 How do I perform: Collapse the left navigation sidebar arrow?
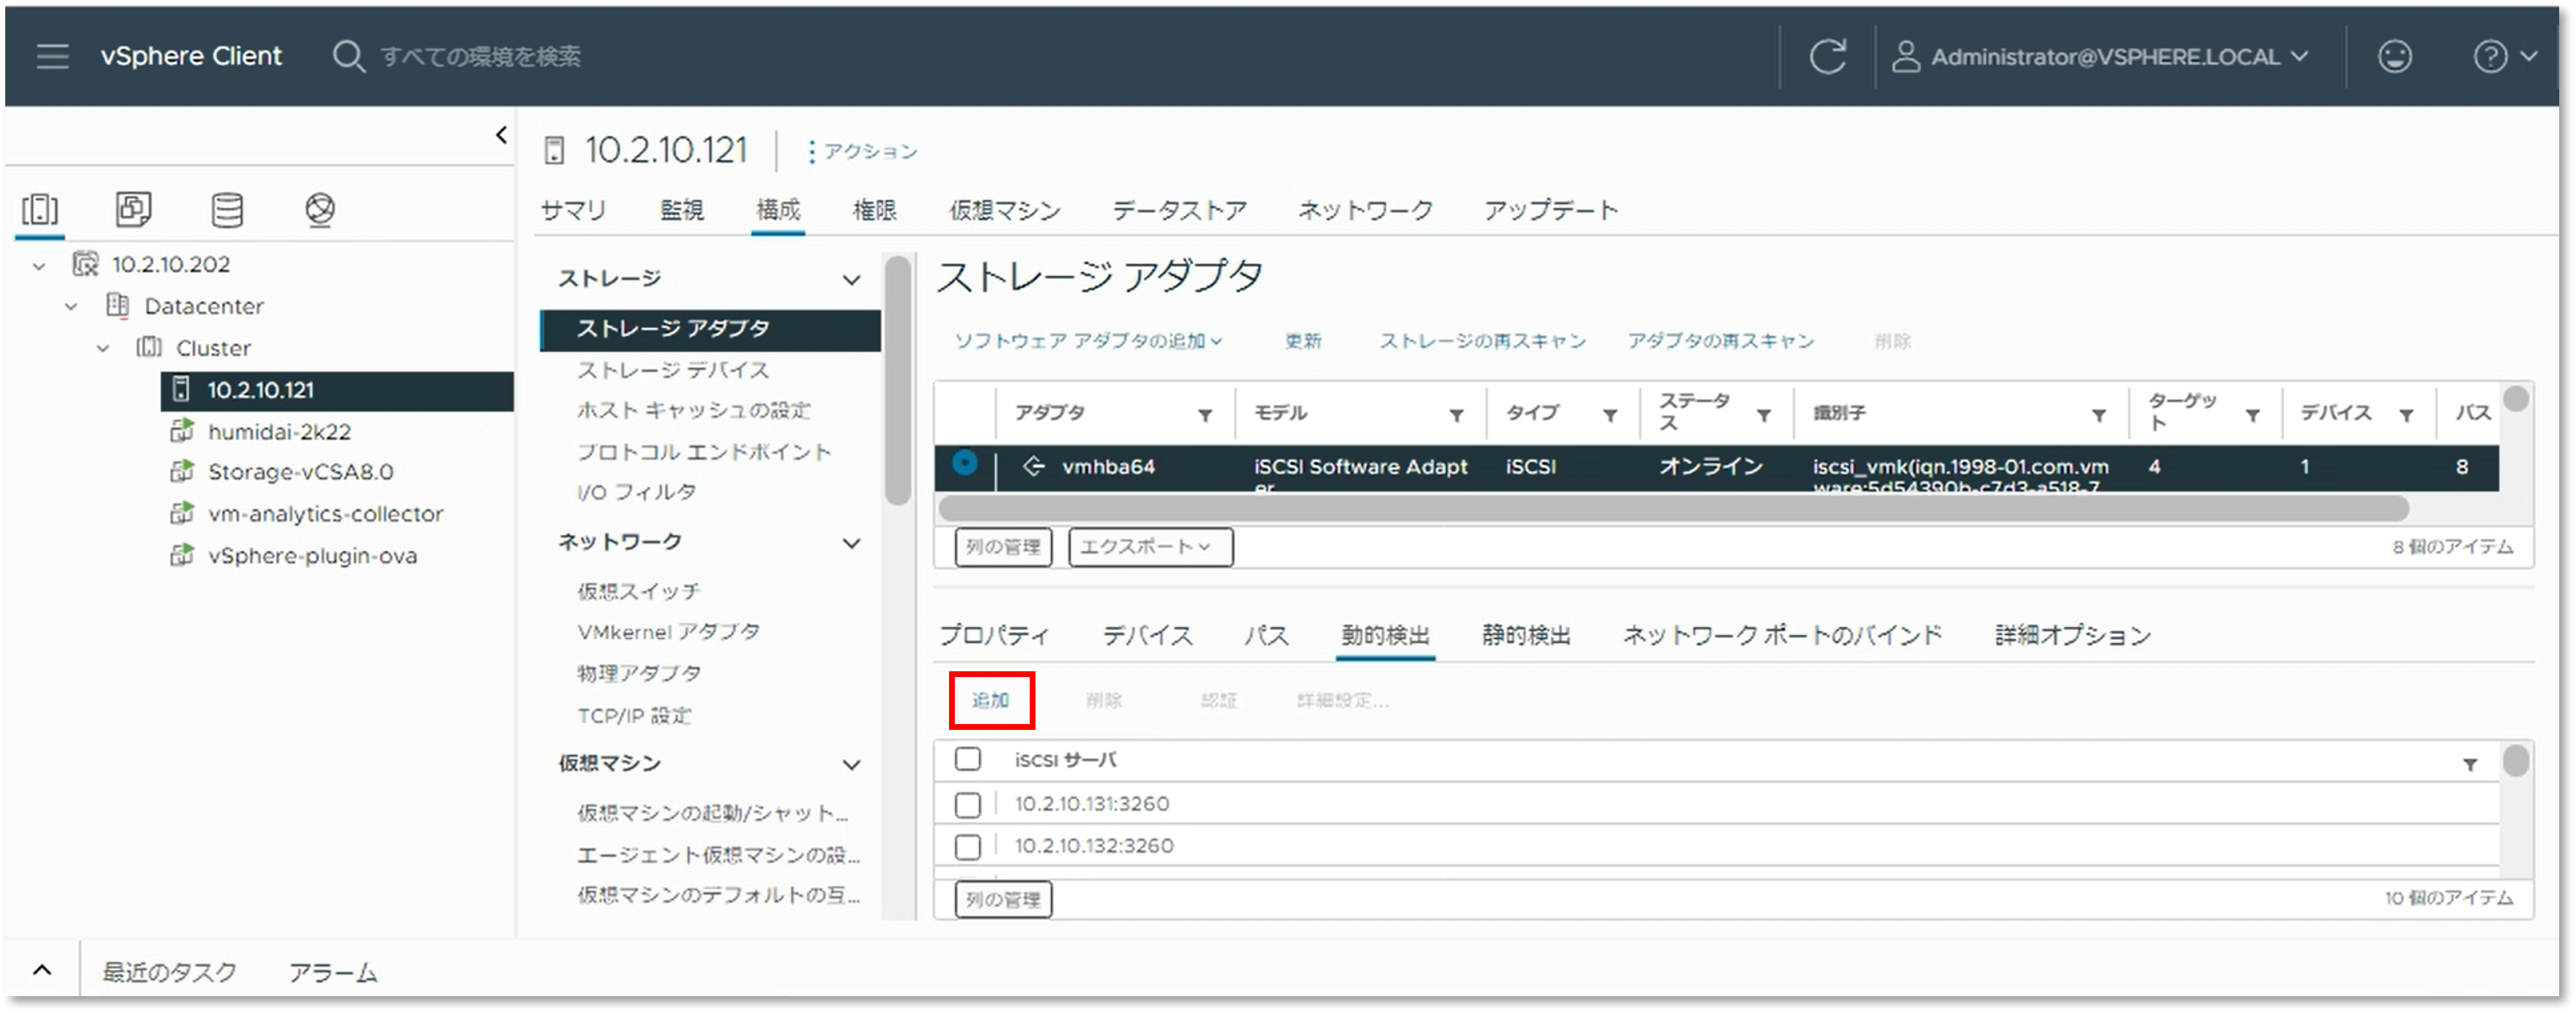[x=501, y=135]
